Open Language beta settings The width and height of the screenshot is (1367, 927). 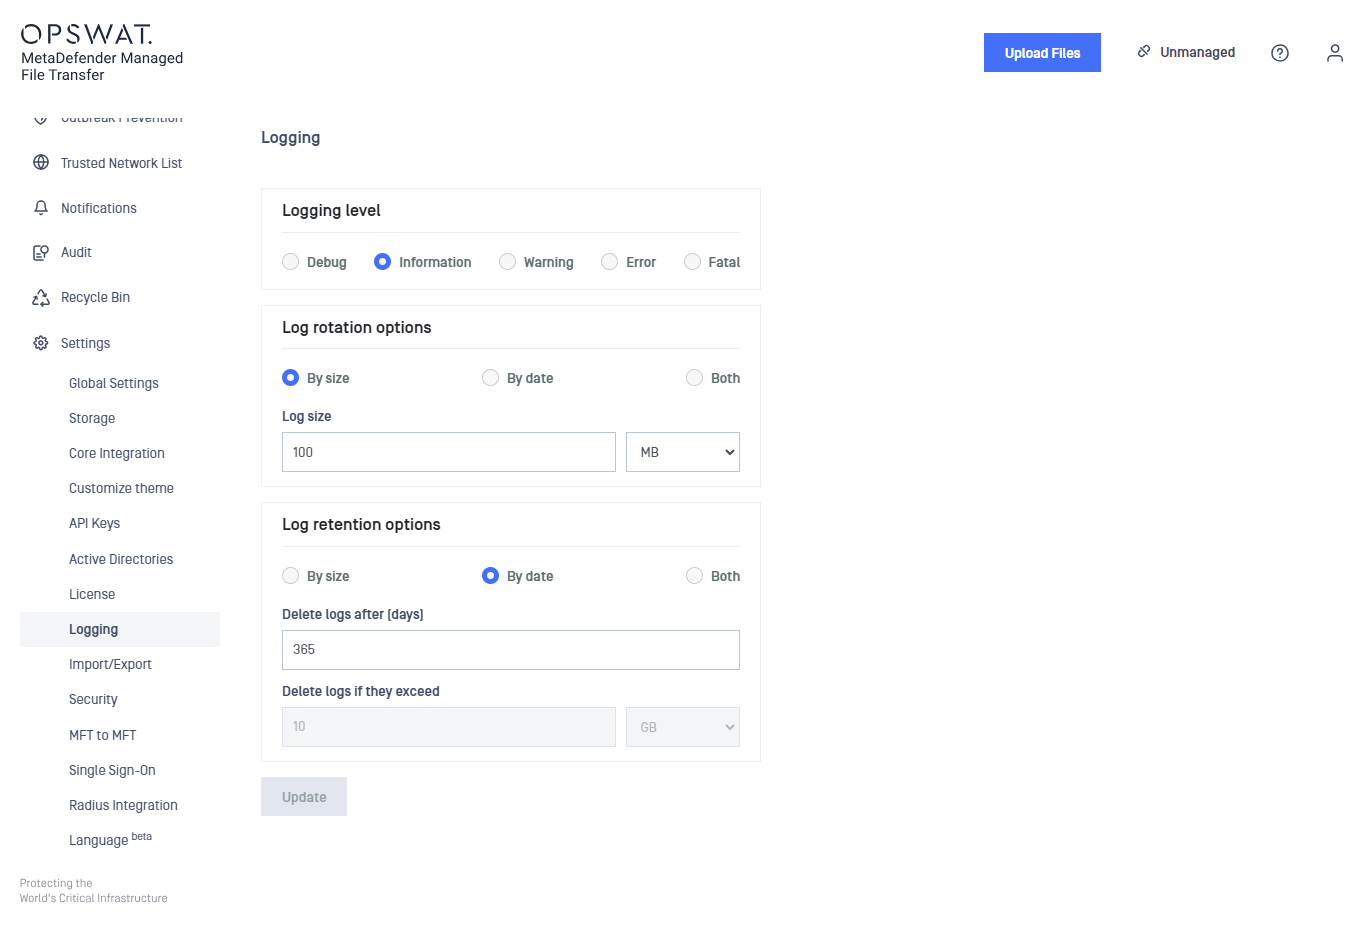pos(110,839)
